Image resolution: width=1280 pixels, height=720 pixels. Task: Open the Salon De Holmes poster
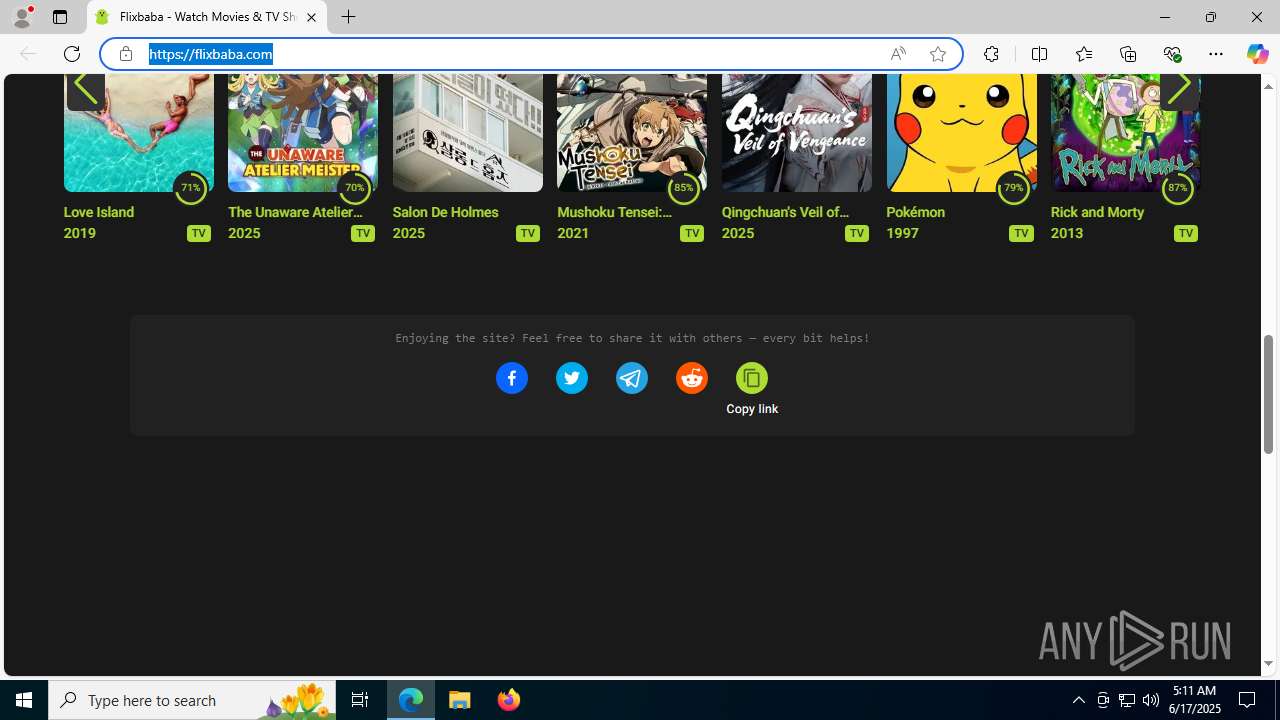click(467, 132)
